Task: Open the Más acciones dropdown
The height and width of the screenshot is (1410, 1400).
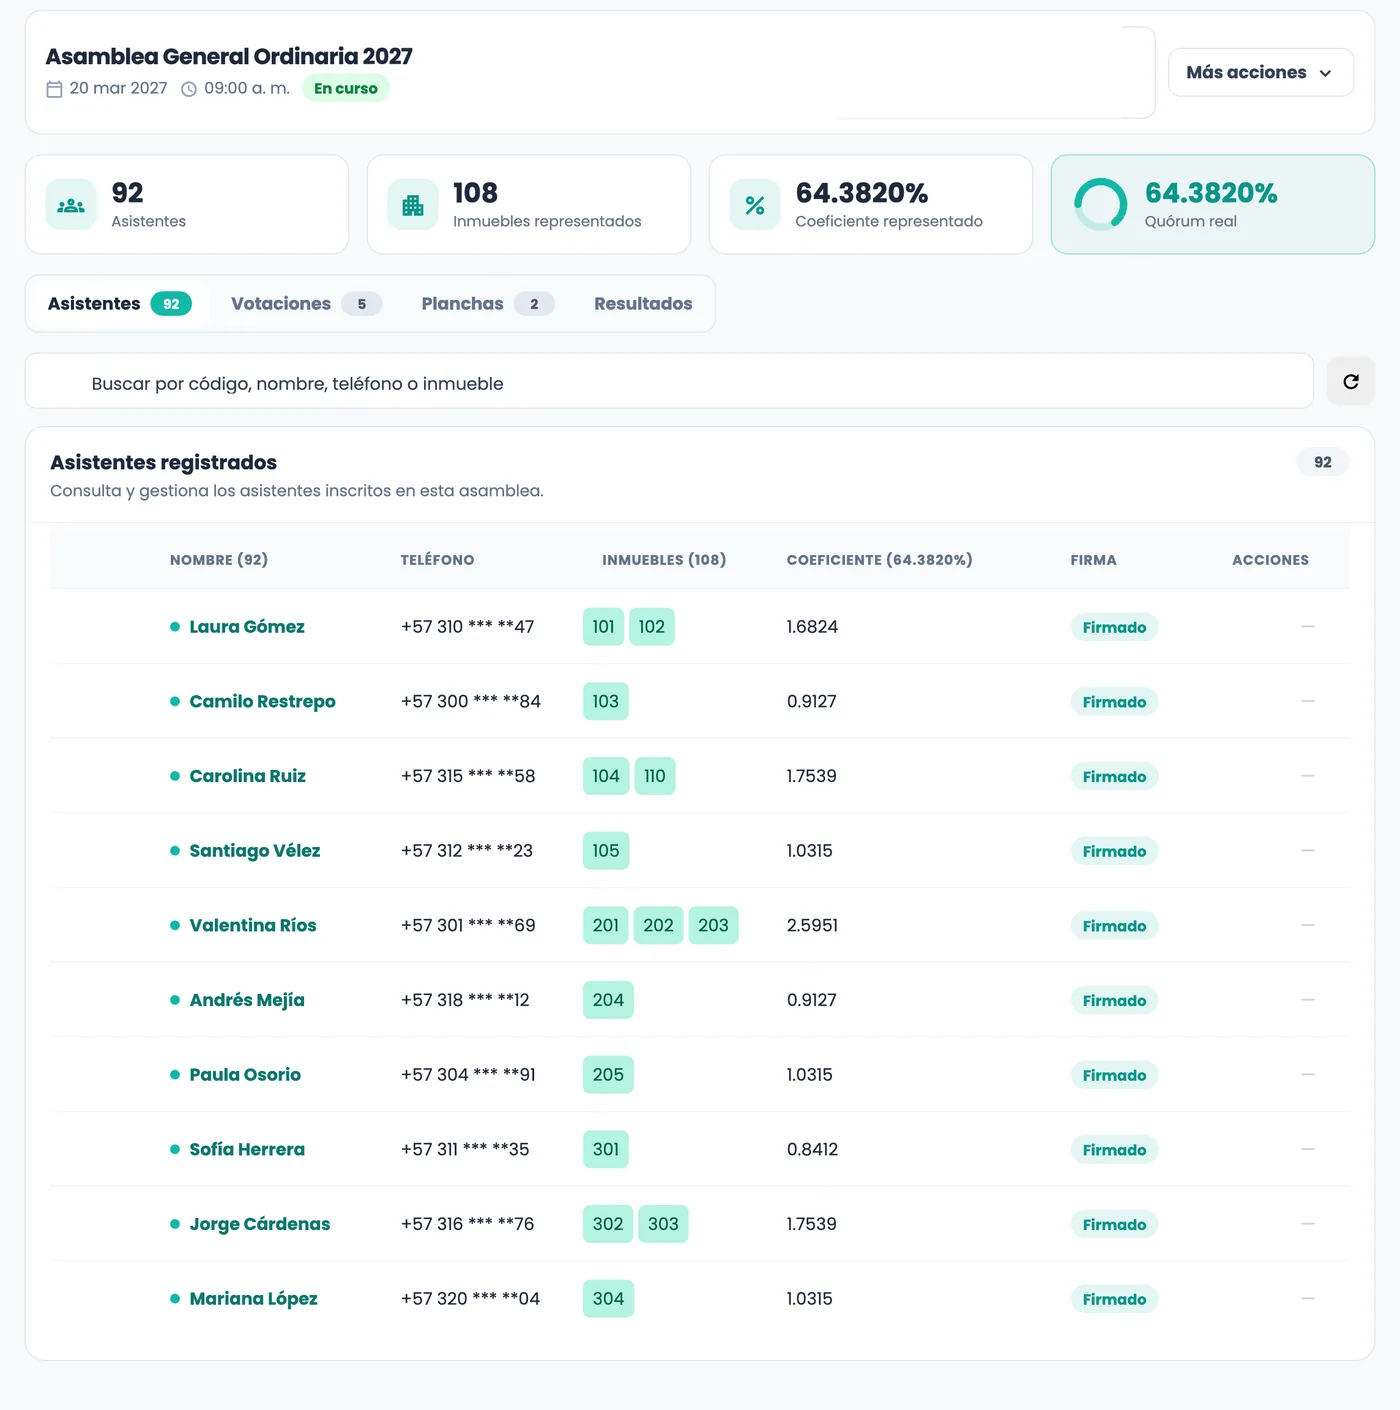Action: coord(1261,72)
